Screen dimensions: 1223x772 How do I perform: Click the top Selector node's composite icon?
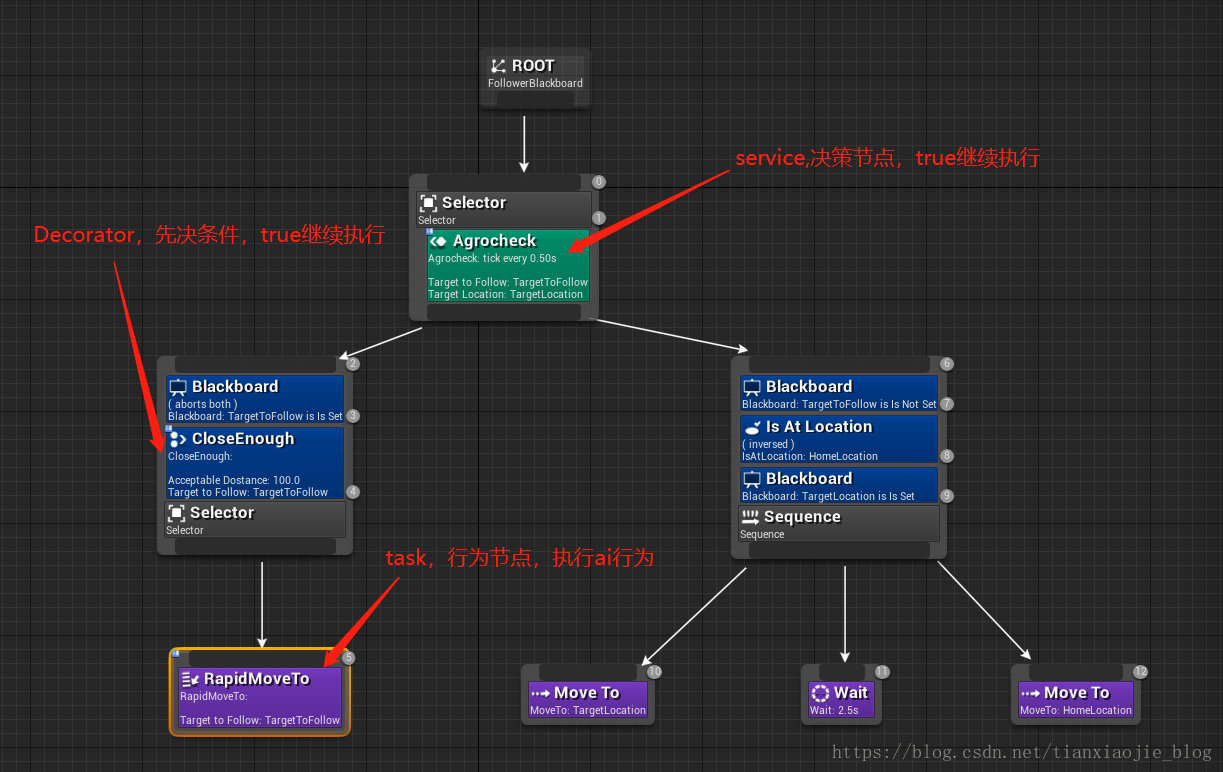pyautogui.click(x=428, y=203)
